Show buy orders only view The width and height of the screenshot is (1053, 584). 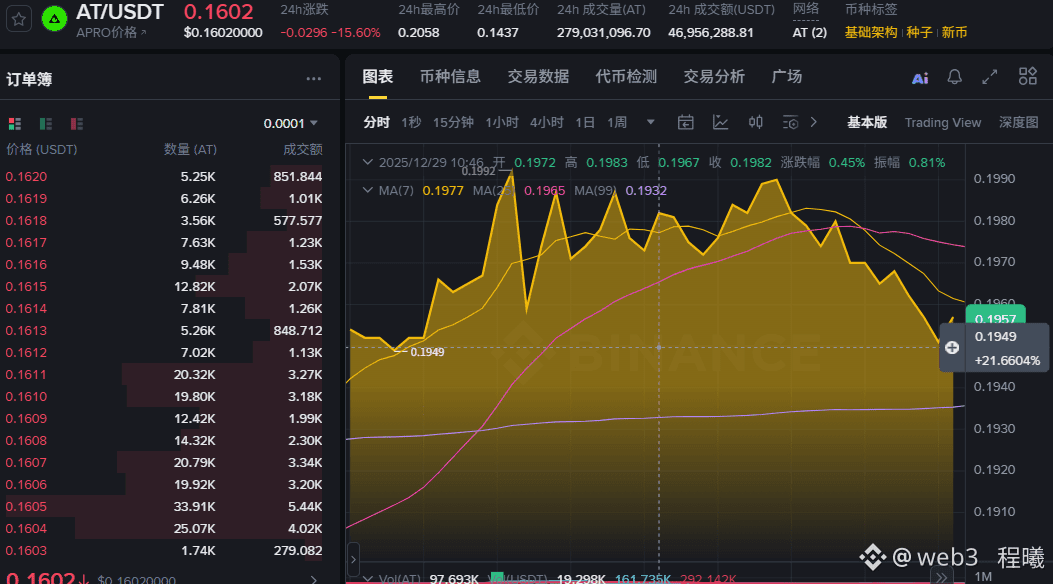(46, 124)
